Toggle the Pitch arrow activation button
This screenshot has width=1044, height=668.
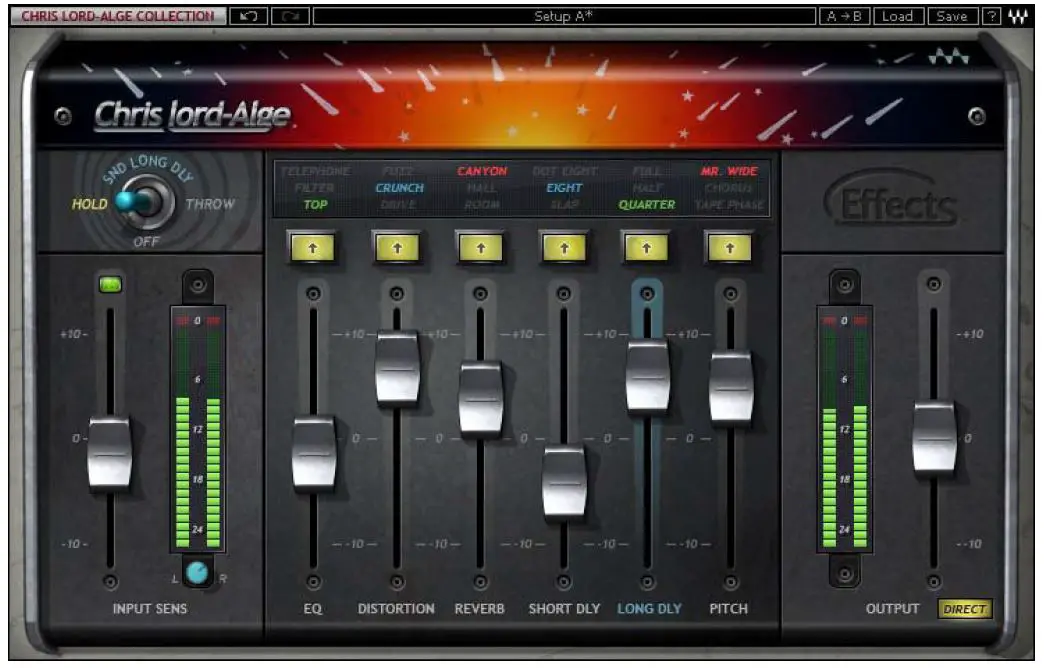[x=728, y=247]
